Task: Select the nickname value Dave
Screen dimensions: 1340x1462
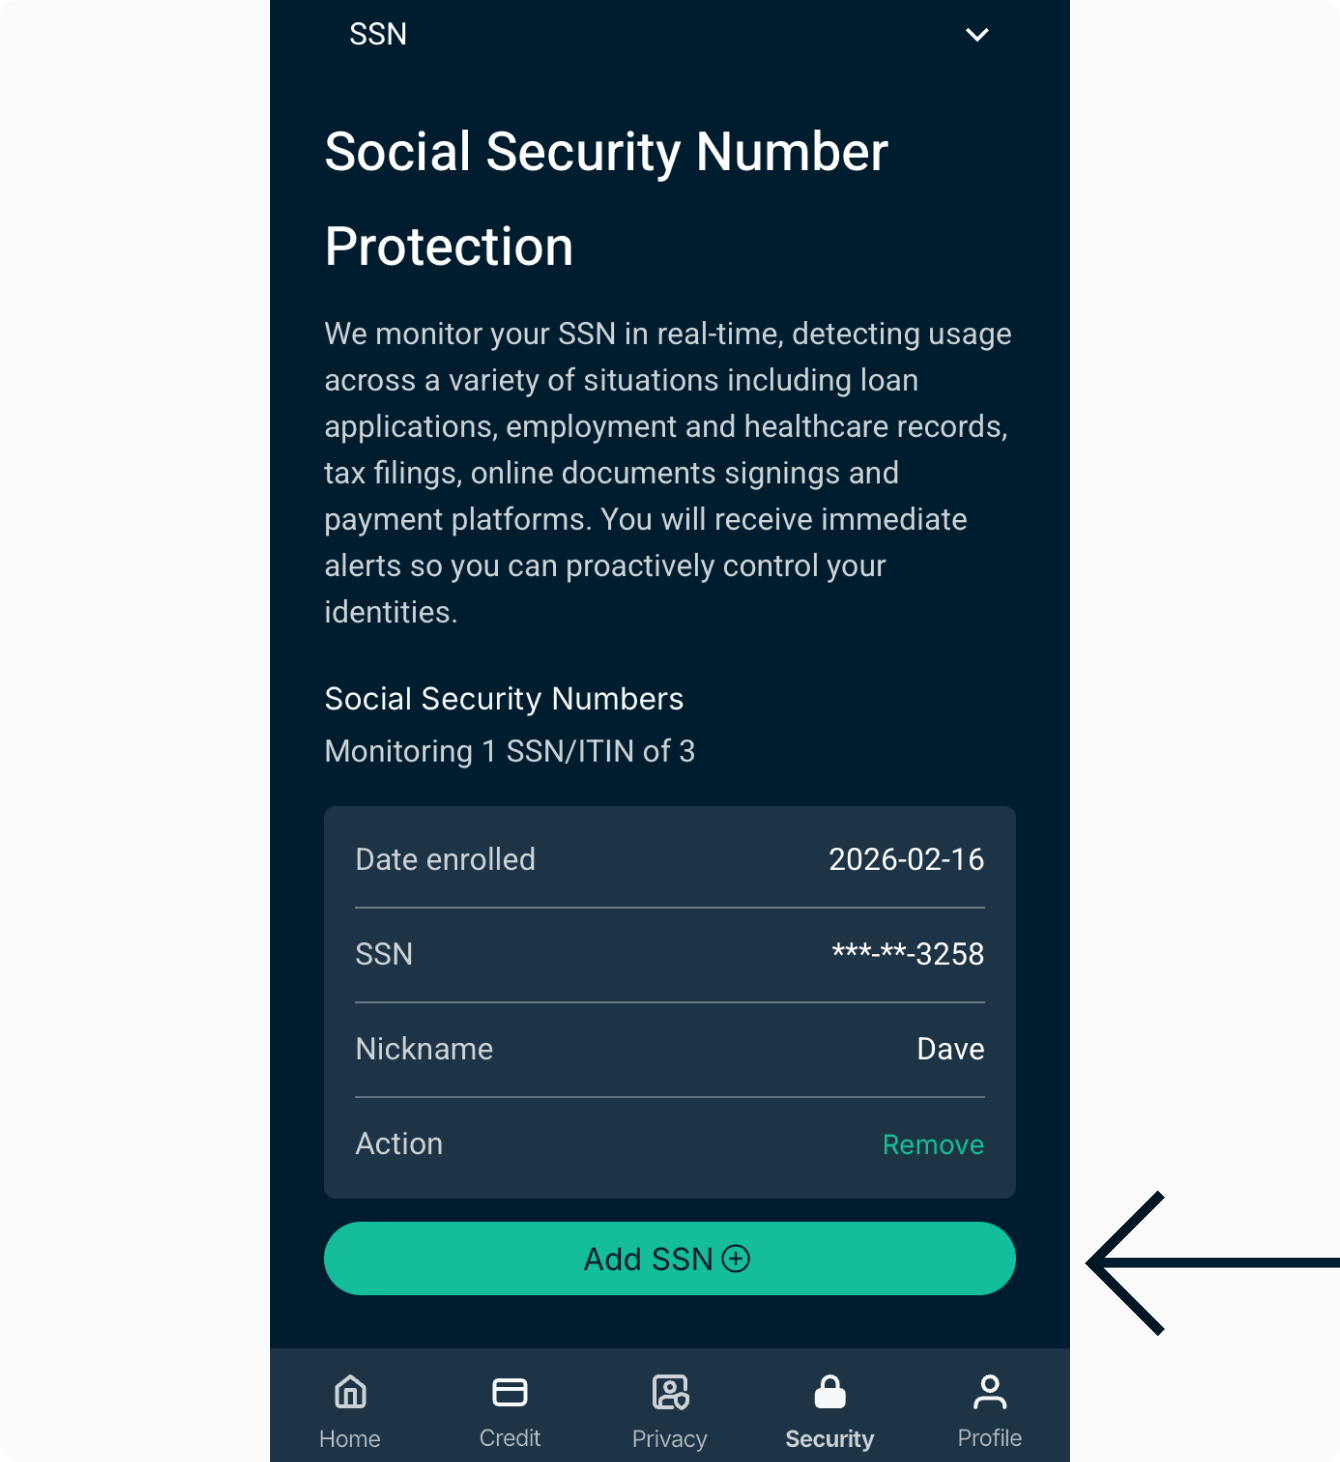Action: tap(950, 1049)
